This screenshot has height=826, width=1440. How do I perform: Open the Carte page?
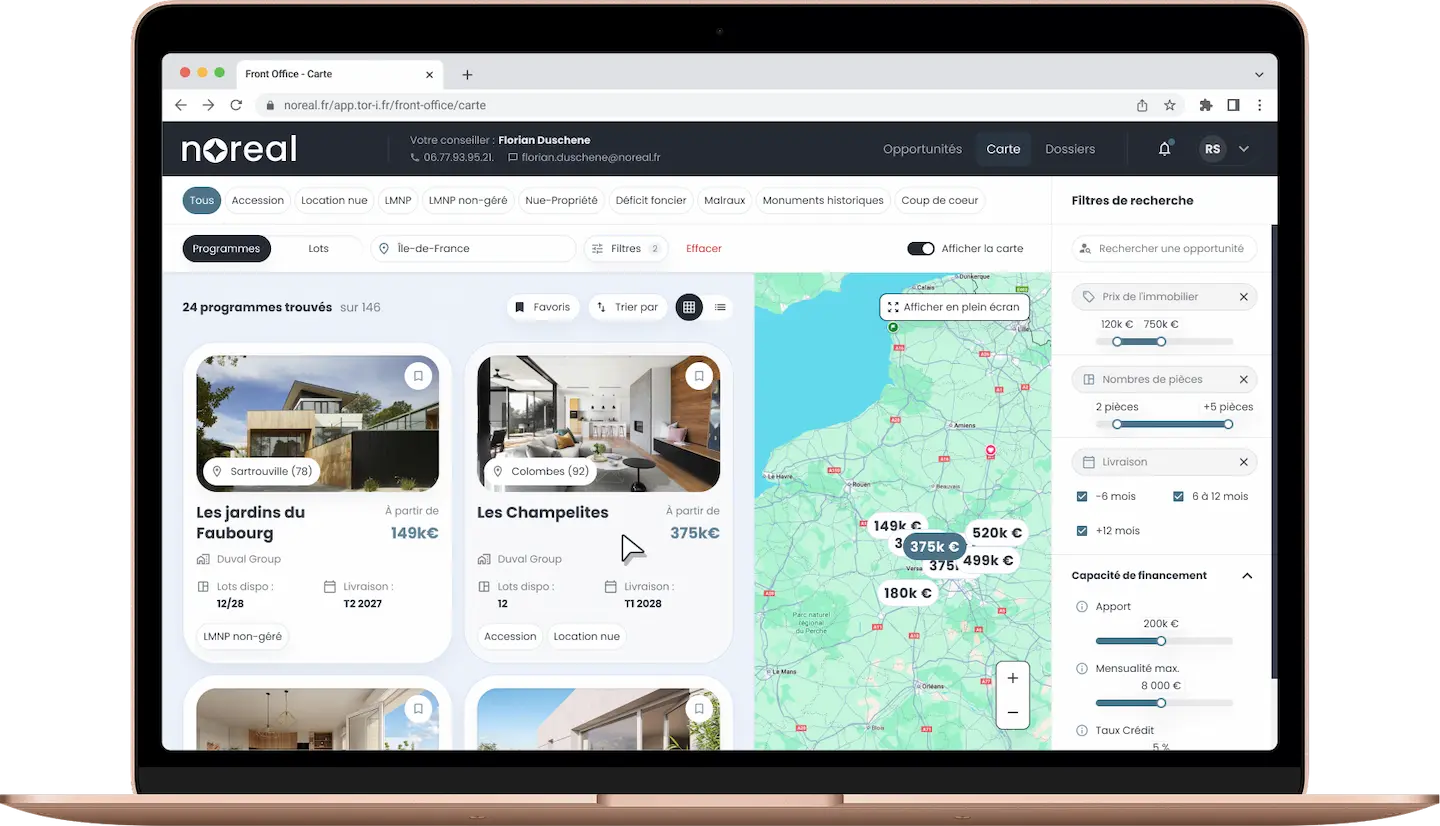click(x=1003, y=149)
